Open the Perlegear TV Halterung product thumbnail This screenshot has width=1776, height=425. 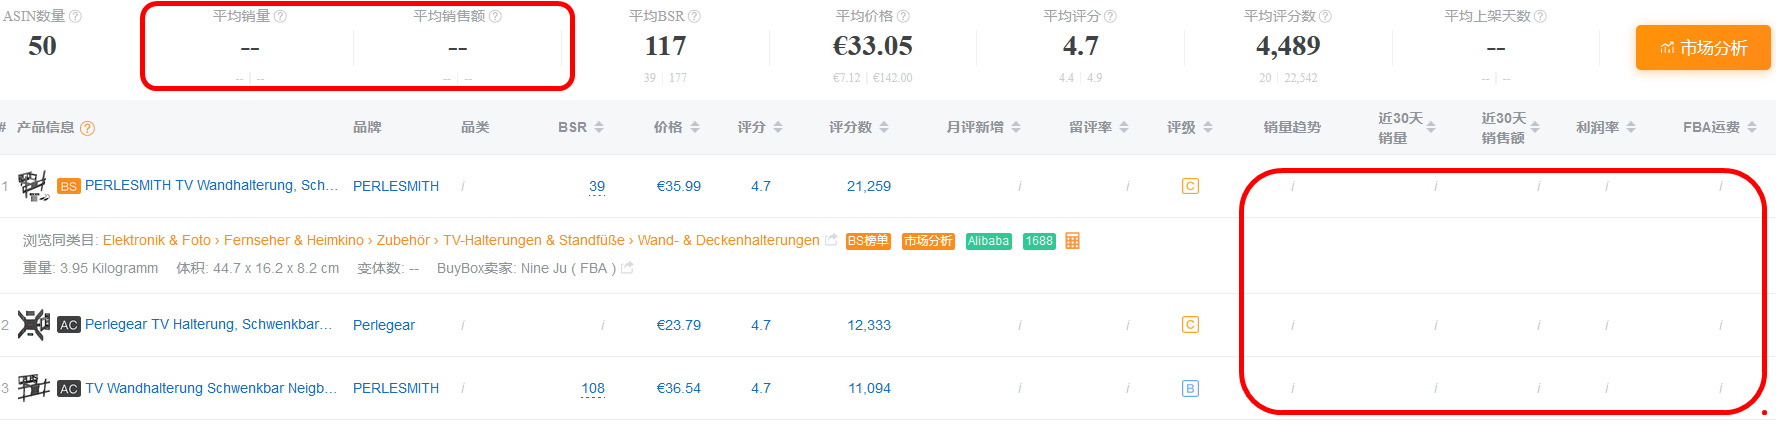tap(33, 324)
